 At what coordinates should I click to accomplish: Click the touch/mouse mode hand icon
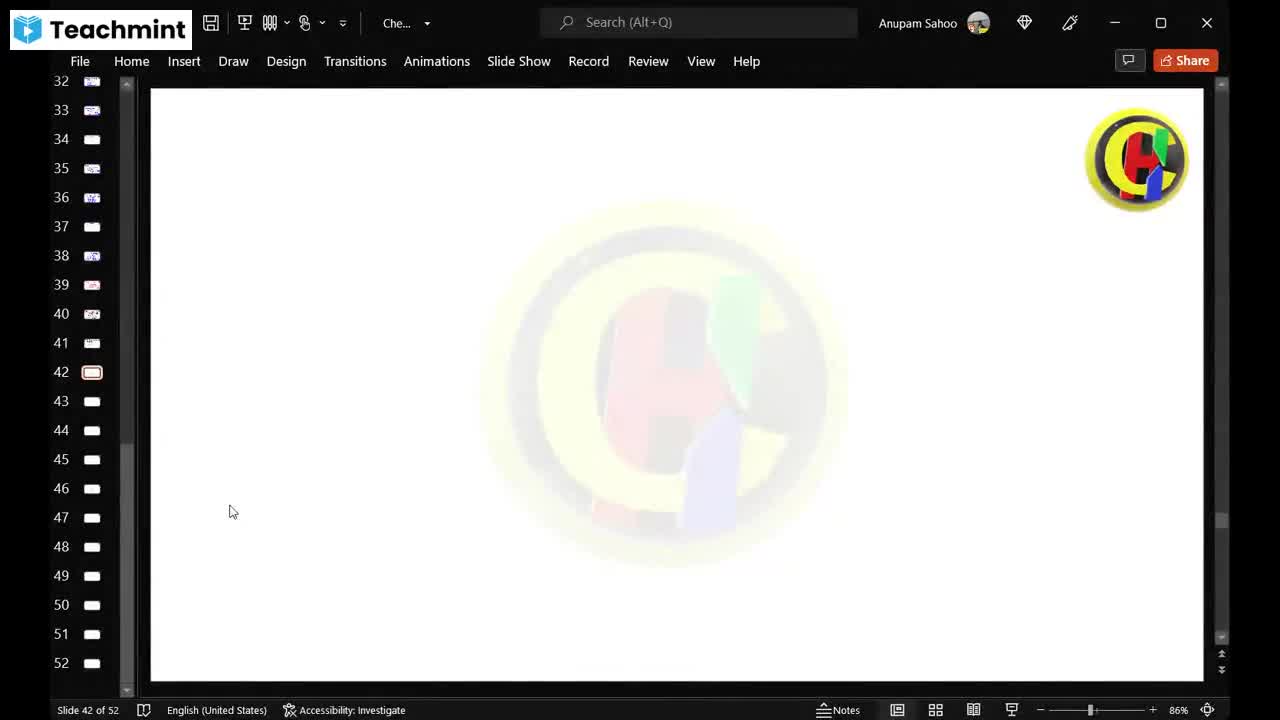pyautogui.click(x=305, y=23)
